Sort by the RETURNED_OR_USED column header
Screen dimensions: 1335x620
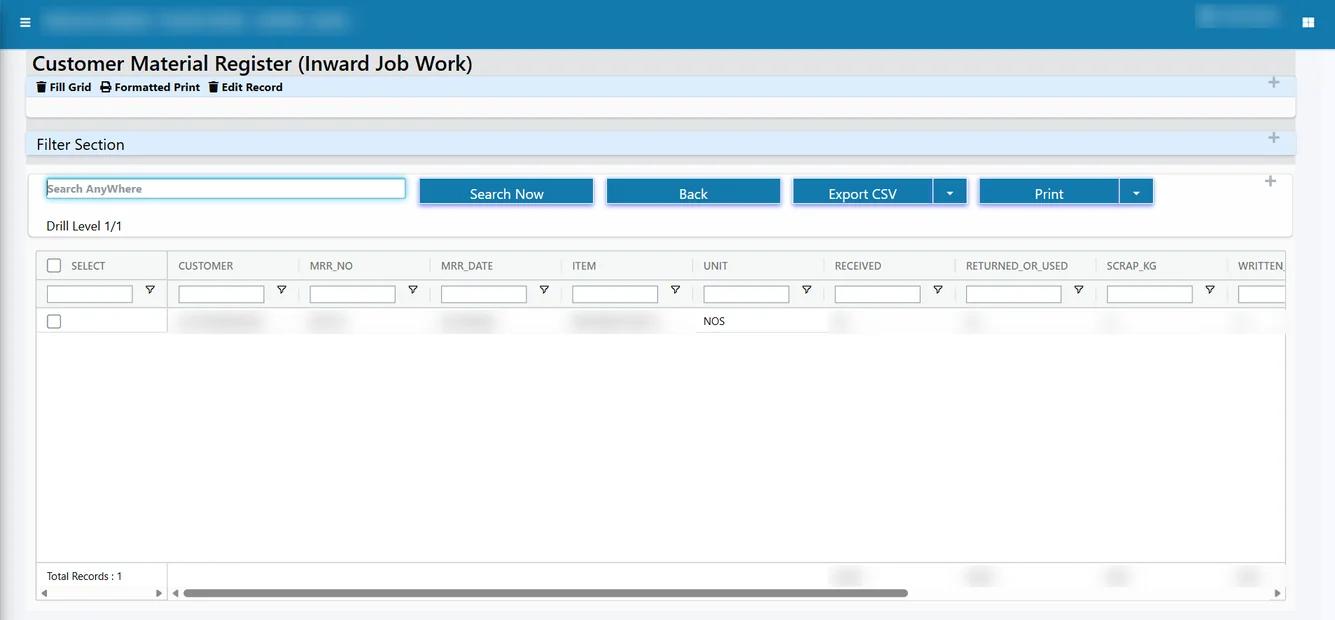[1017, 266]
